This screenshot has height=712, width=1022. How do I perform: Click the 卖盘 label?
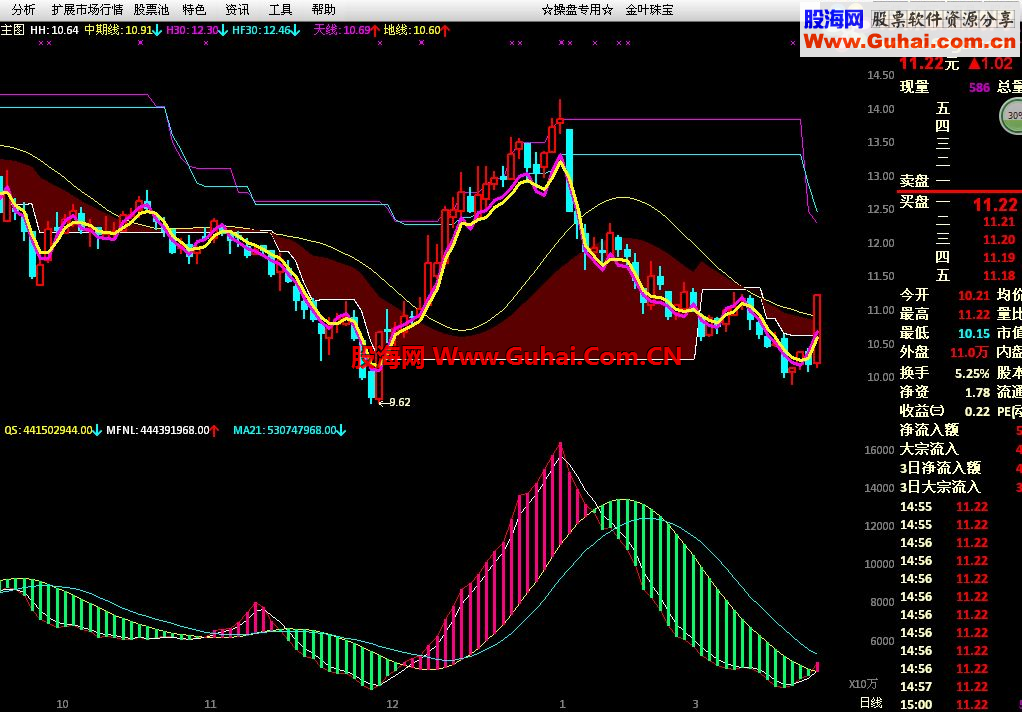point(914,181)
